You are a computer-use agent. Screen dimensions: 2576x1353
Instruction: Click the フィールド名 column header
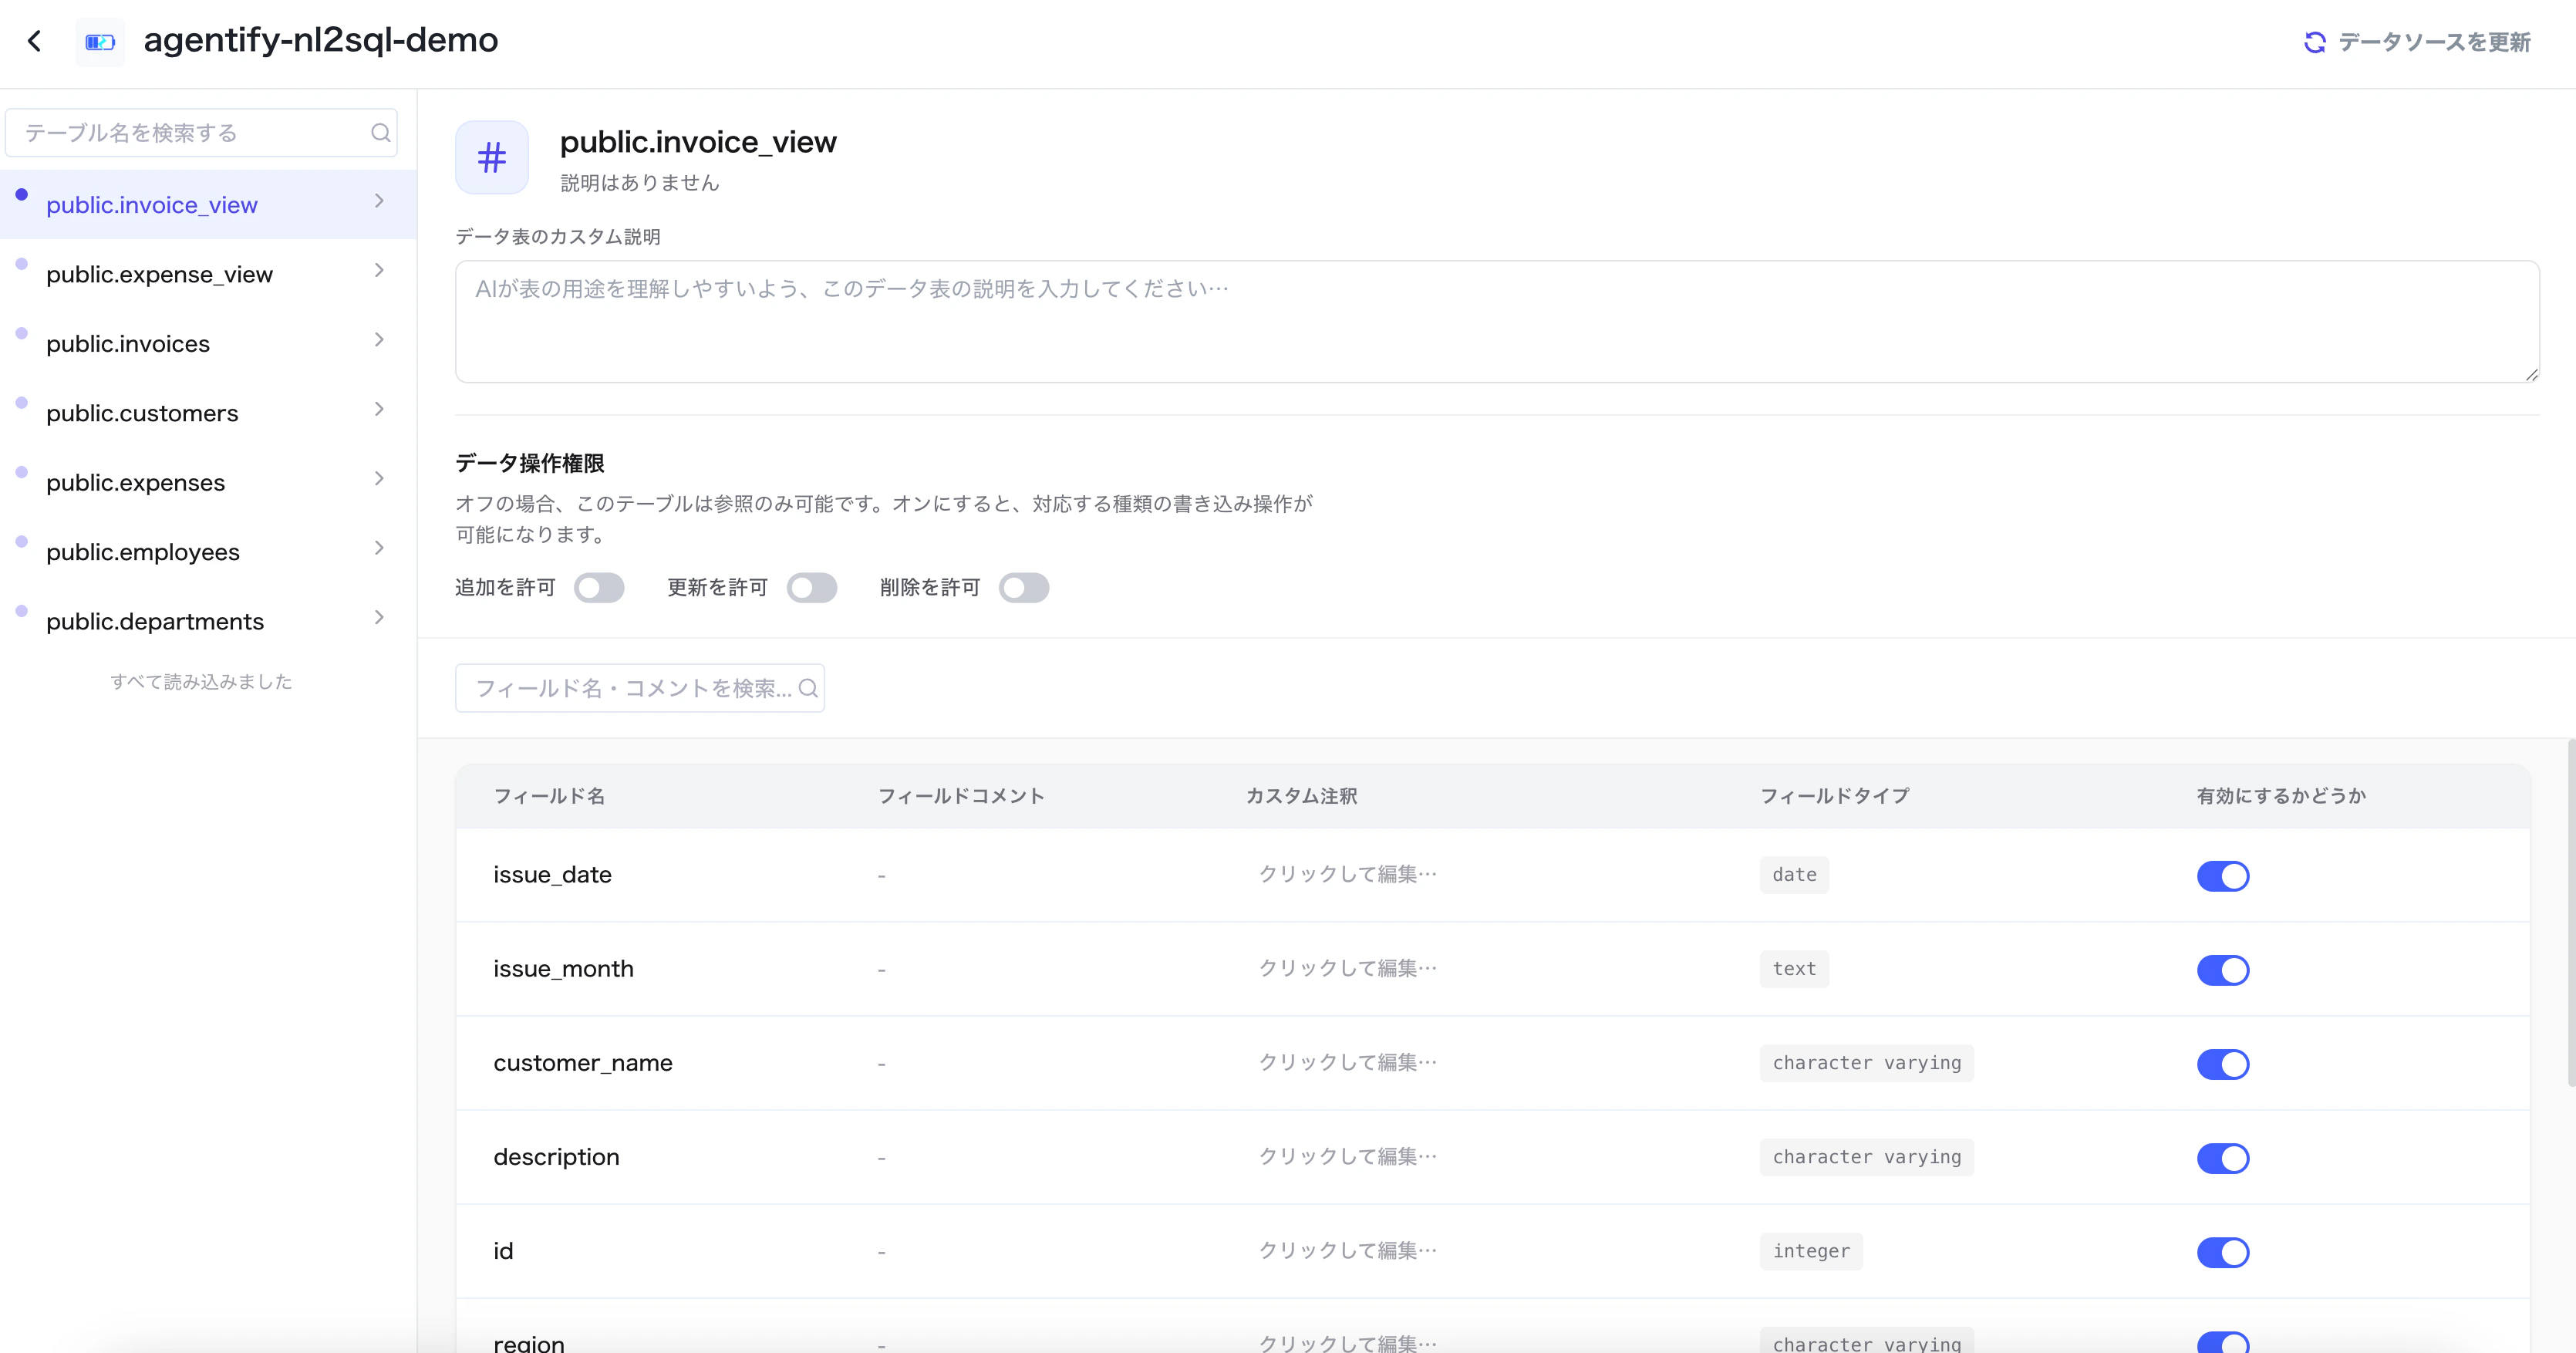click(x=549, y=796)
